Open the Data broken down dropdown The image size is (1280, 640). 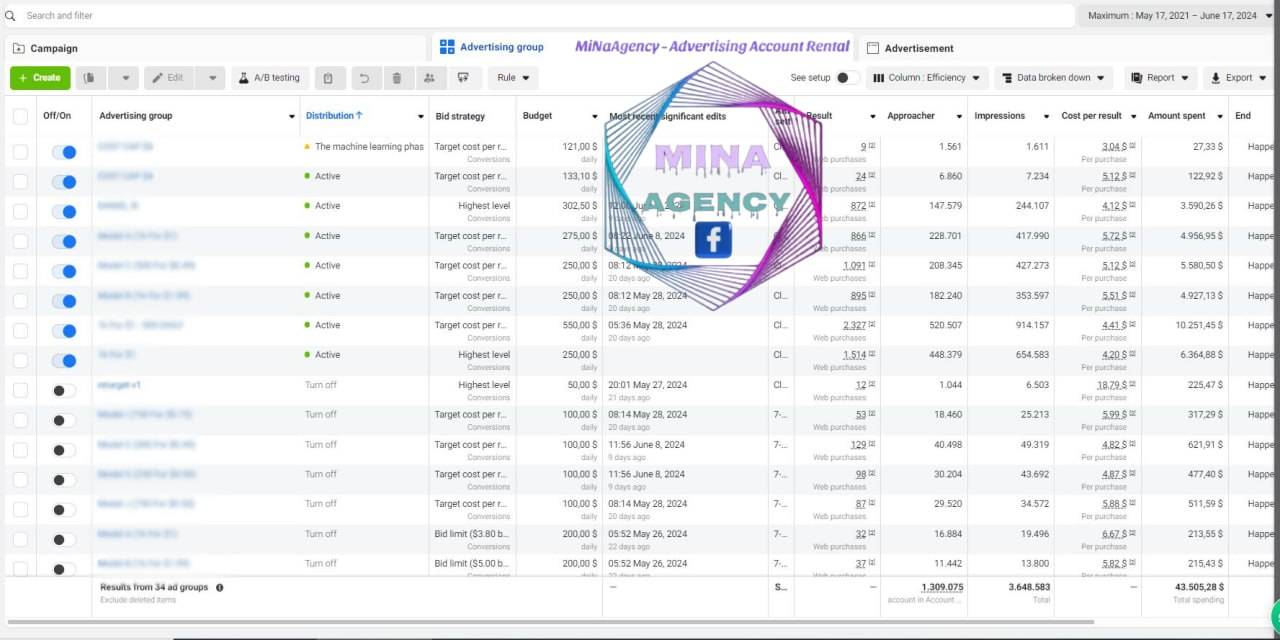(x=1054, y=78)
